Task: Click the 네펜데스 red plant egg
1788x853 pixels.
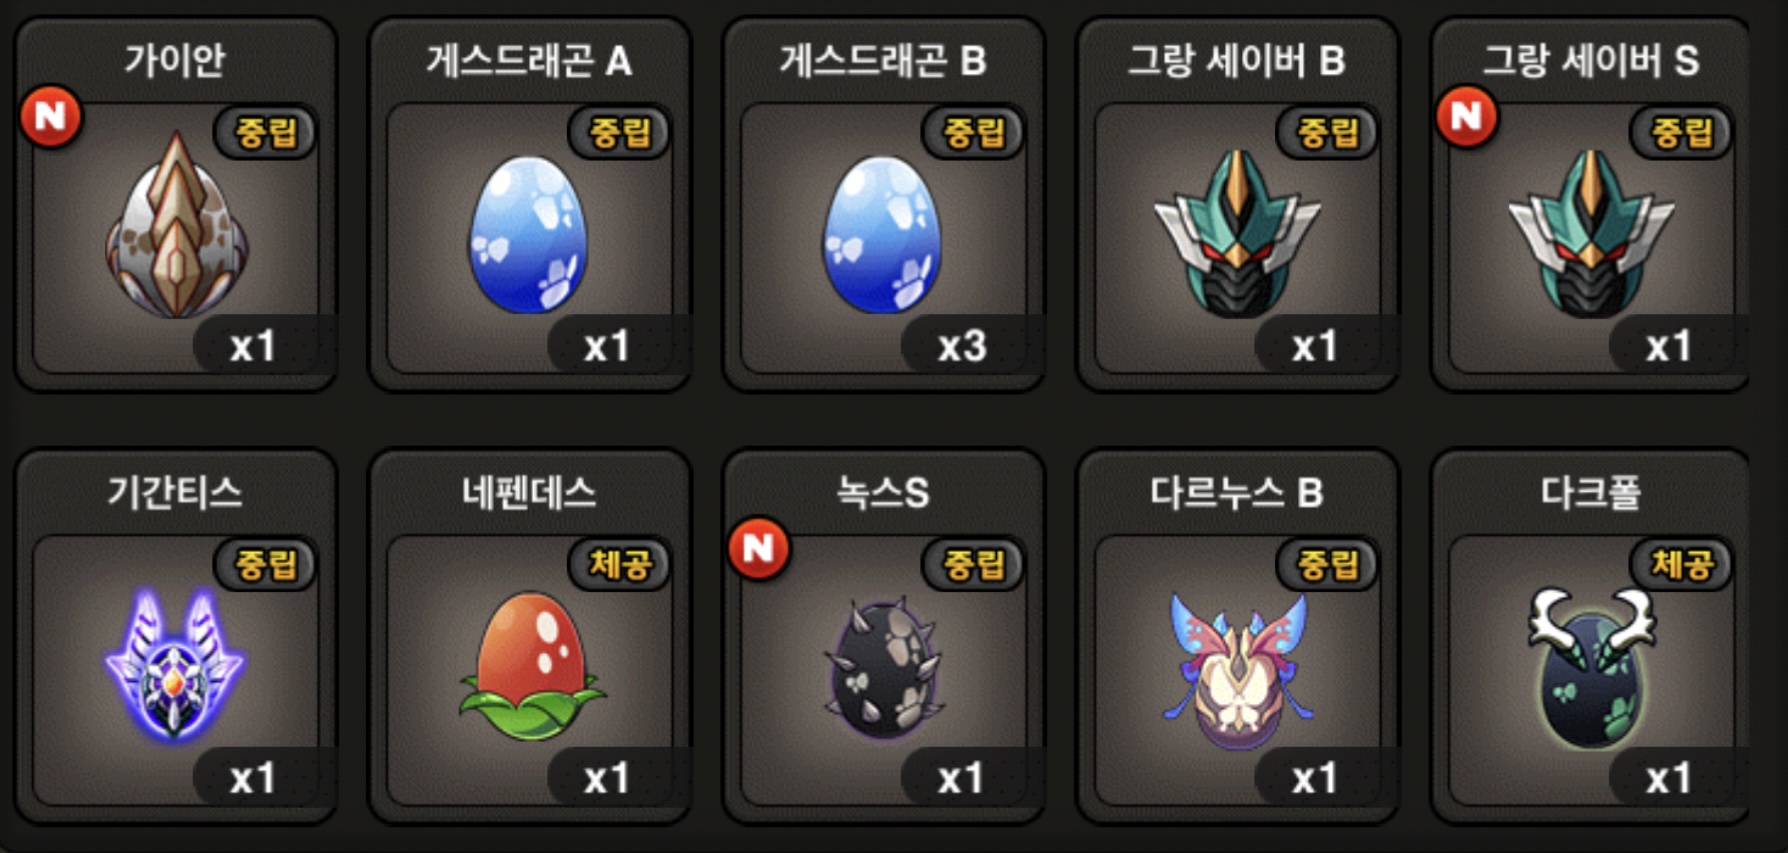Action: point(531,664)
